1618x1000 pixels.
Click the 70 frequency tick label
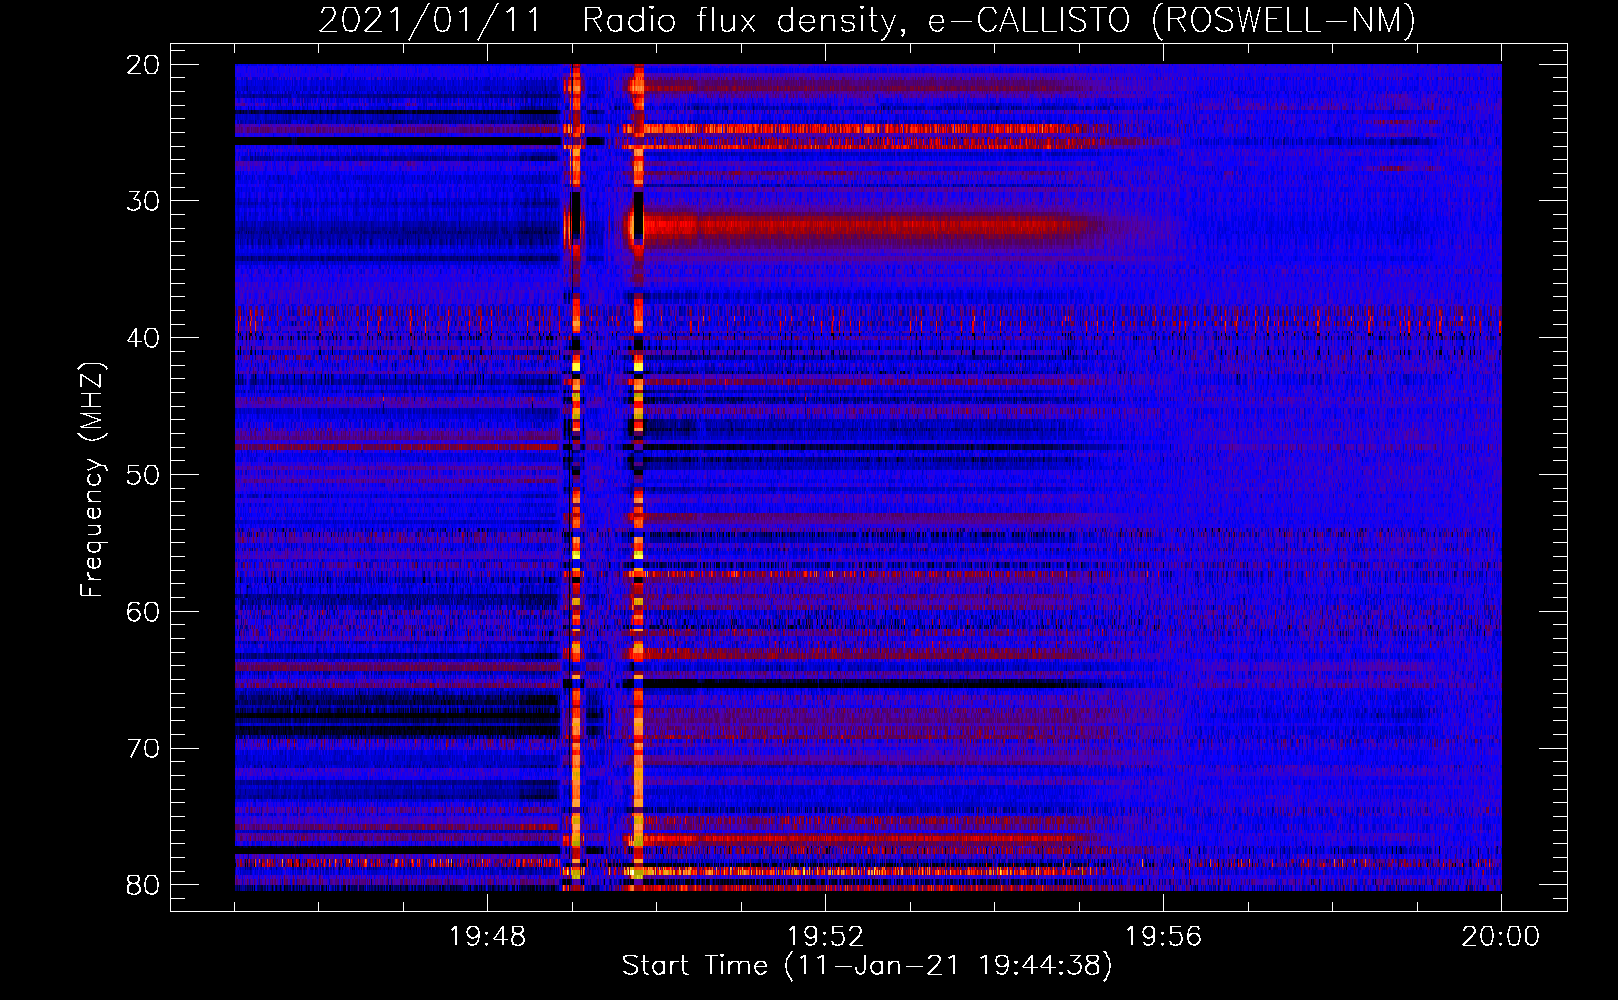coord(143,749)
